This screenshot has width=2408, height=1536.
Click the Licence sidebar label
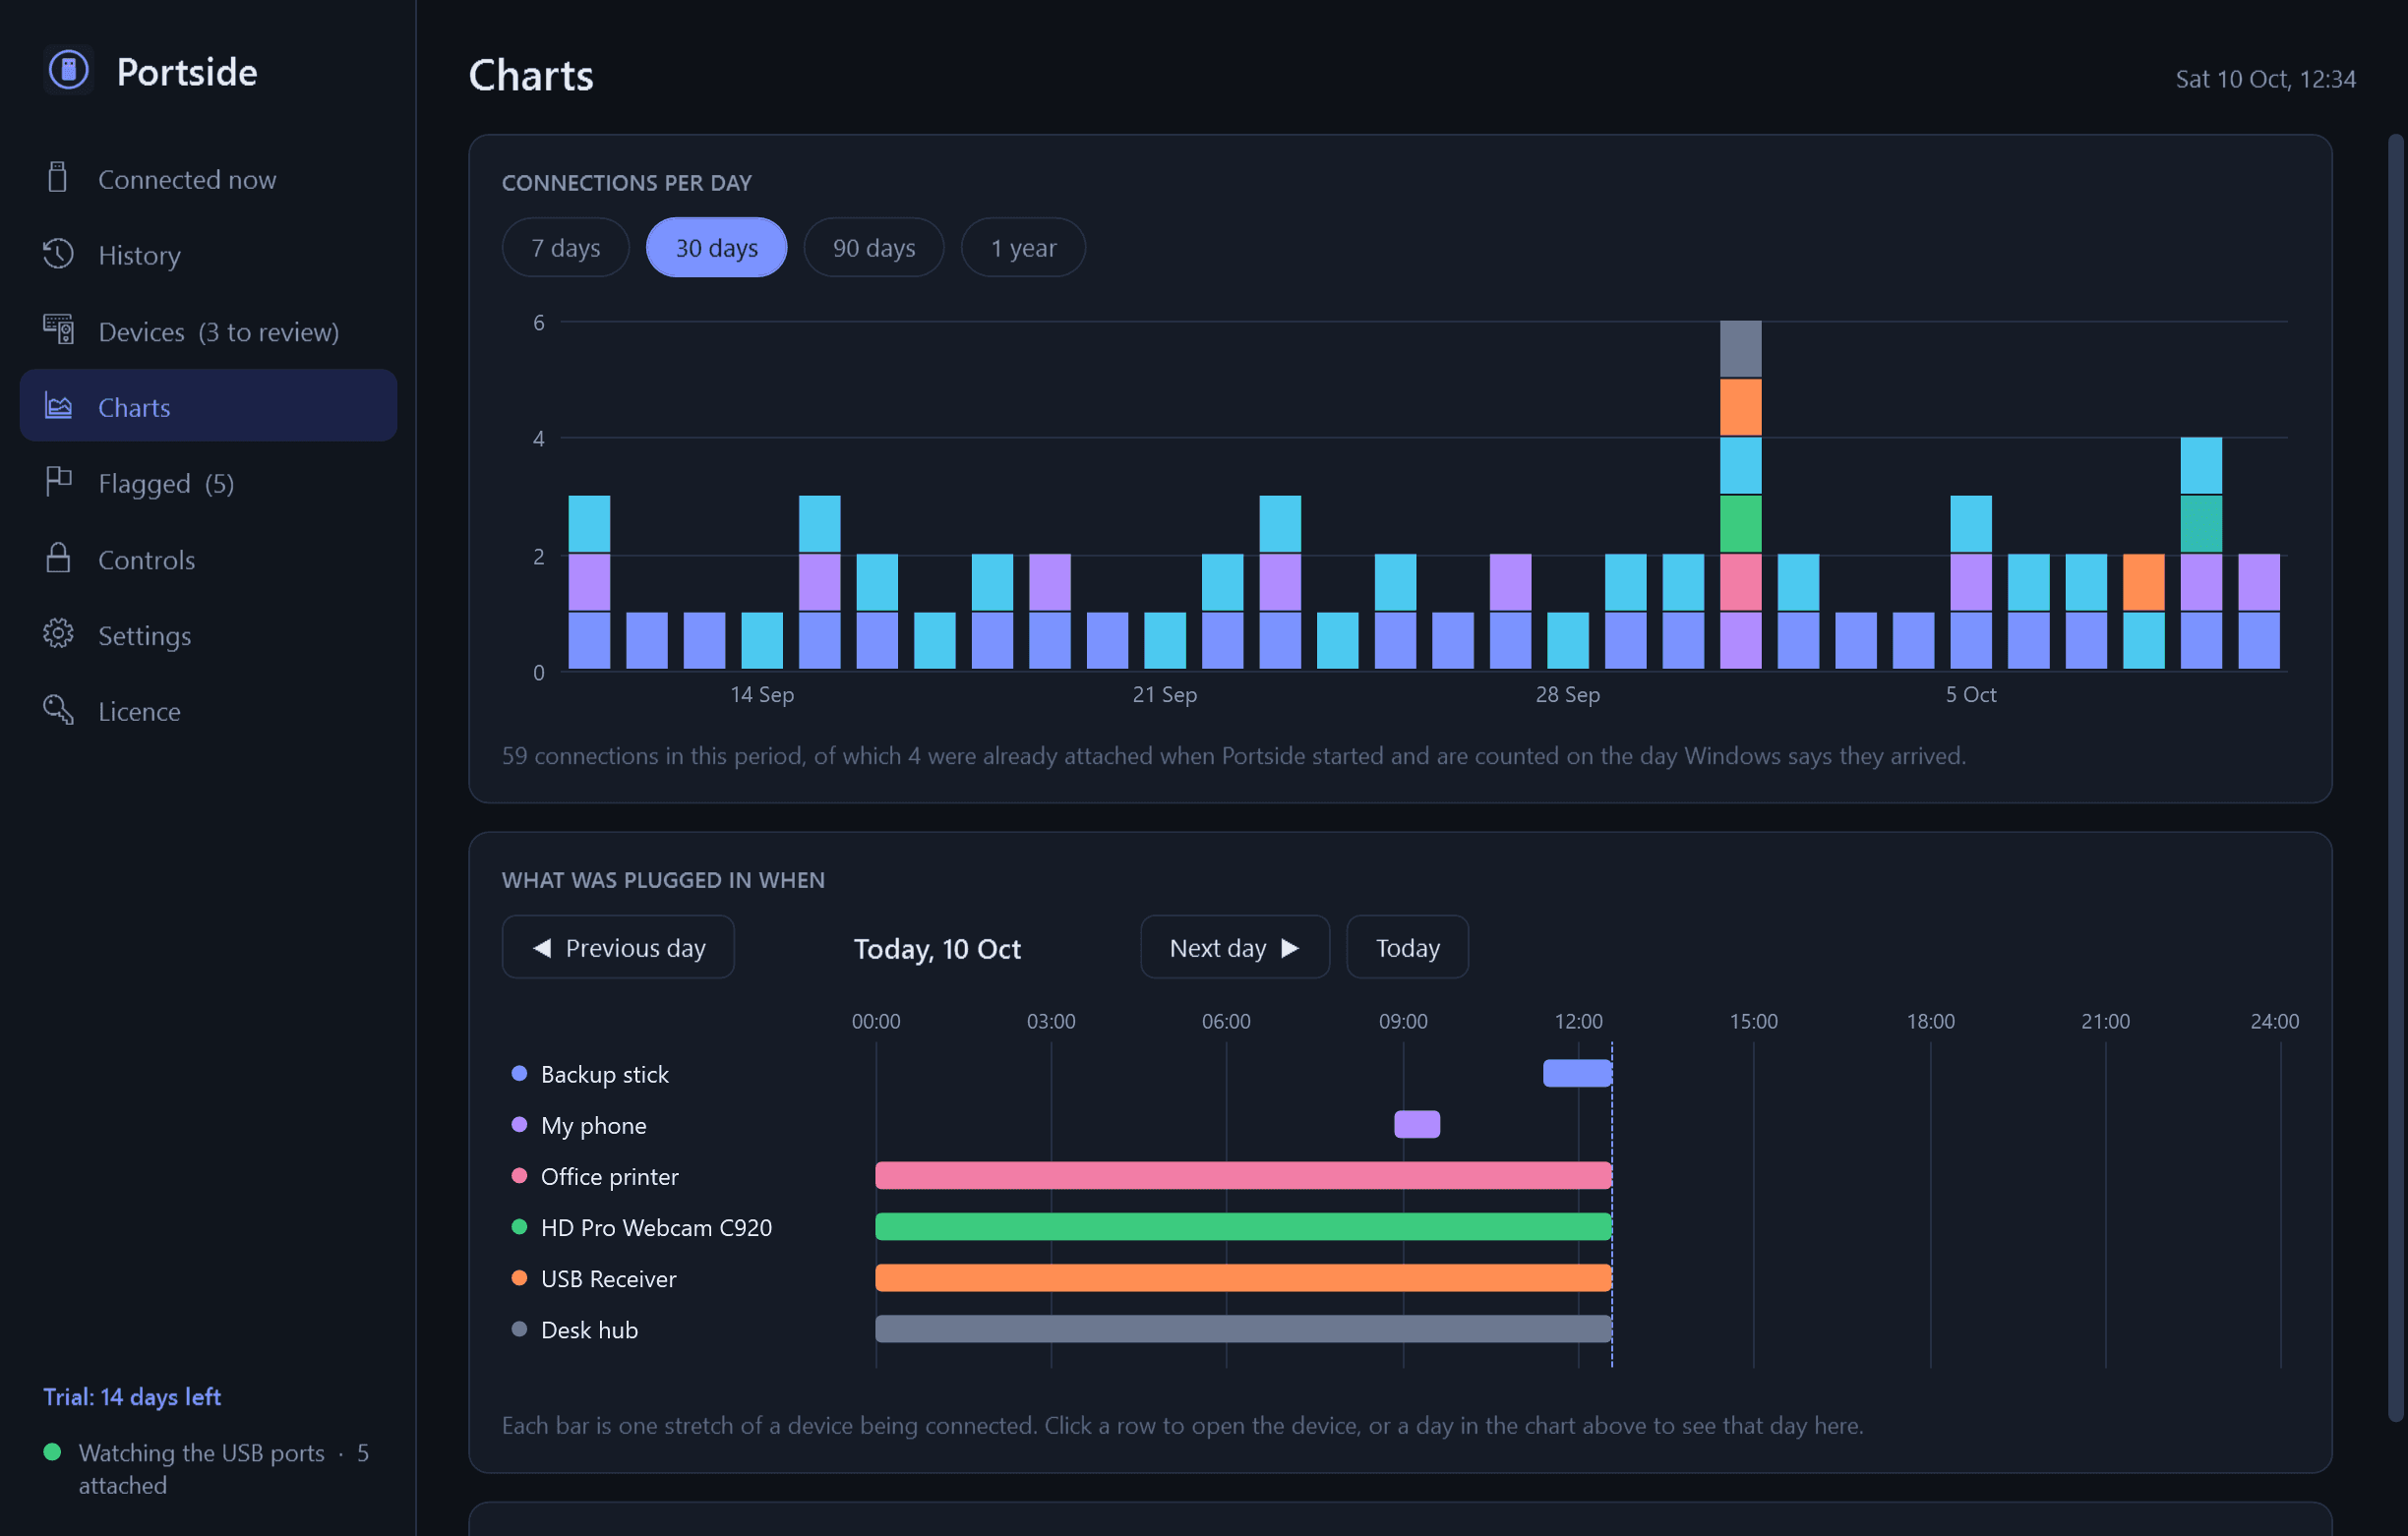[139, 711]
